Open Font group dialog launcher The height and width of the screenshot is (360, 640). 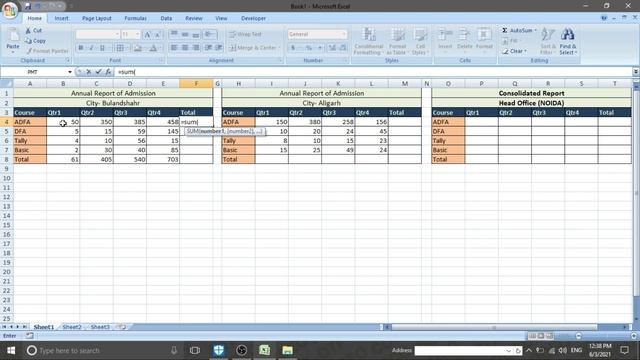(161, 60)
